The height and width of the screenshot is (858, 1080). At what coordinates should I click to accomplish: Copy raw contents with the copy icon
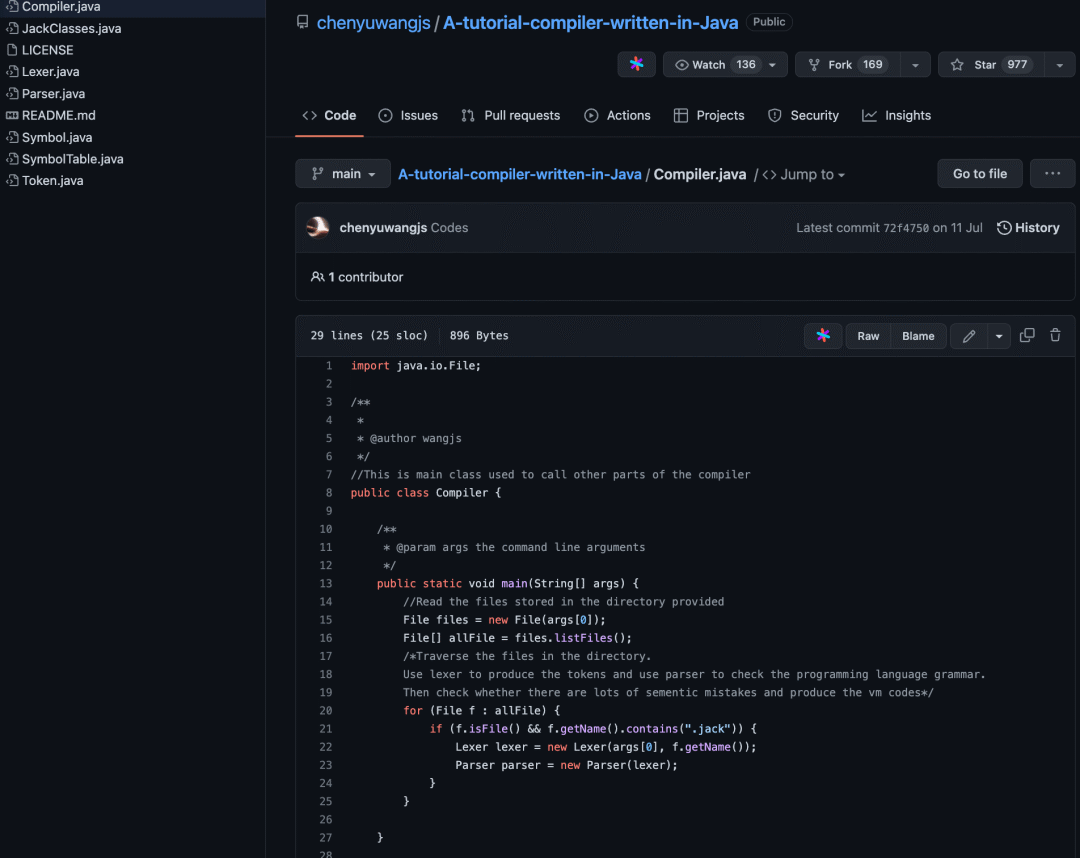tap(1027, 335)
